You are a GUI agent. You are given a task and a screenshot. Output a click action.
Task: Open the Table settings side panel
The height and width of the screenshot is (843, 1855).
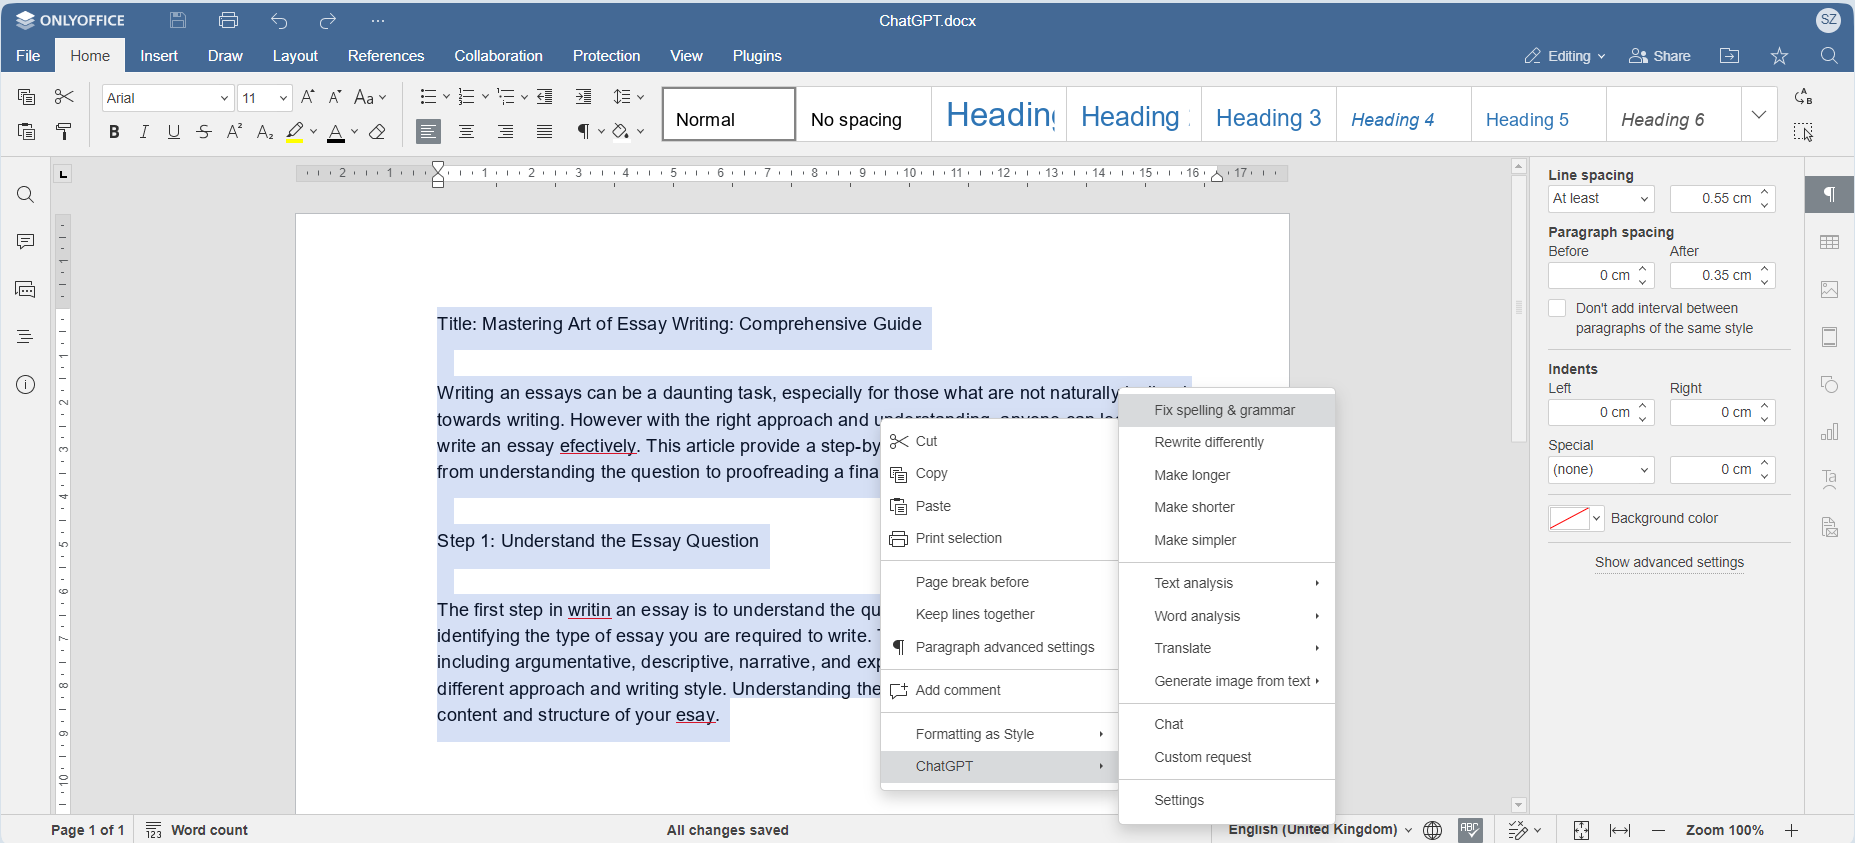click(1830, 242)
